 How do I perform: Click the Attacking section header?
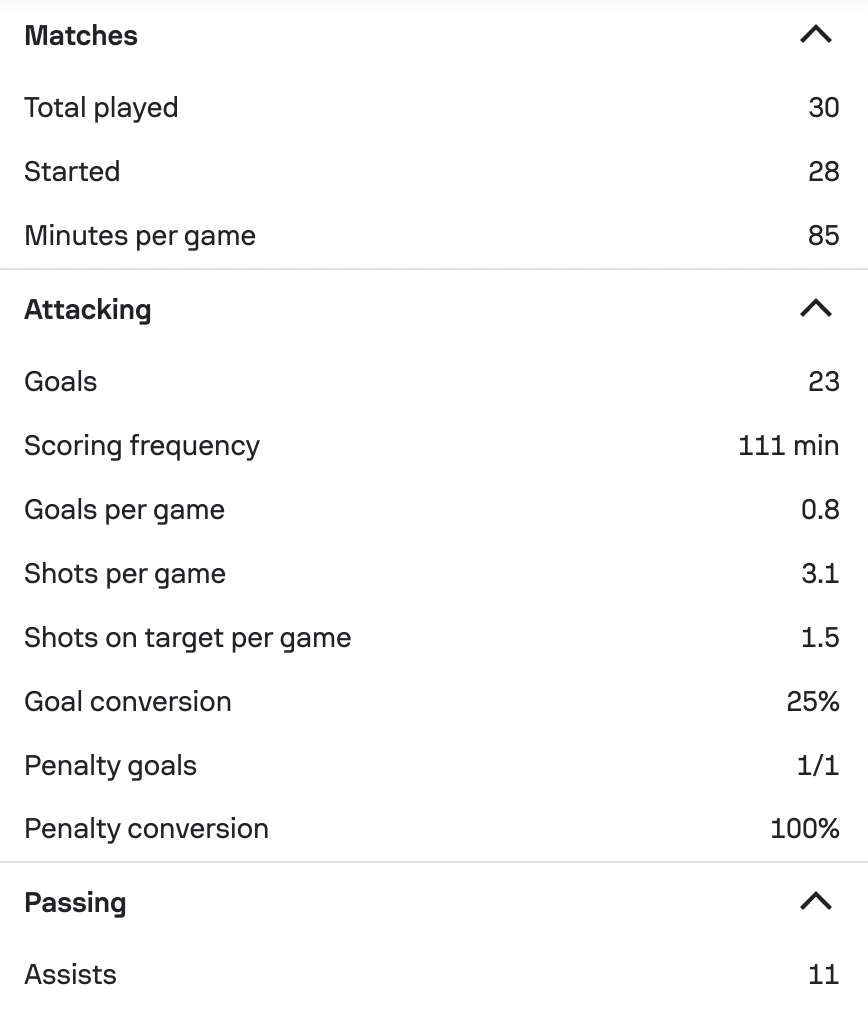(434, 310)
